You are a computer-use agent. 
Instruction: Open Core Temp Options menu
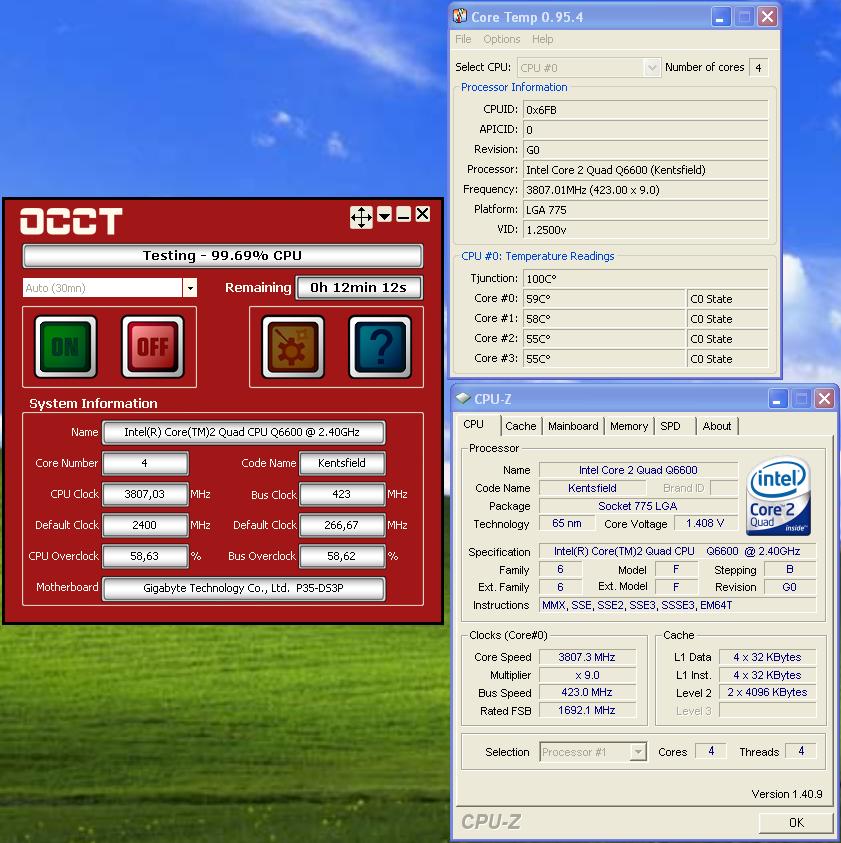tap(502, 39)
